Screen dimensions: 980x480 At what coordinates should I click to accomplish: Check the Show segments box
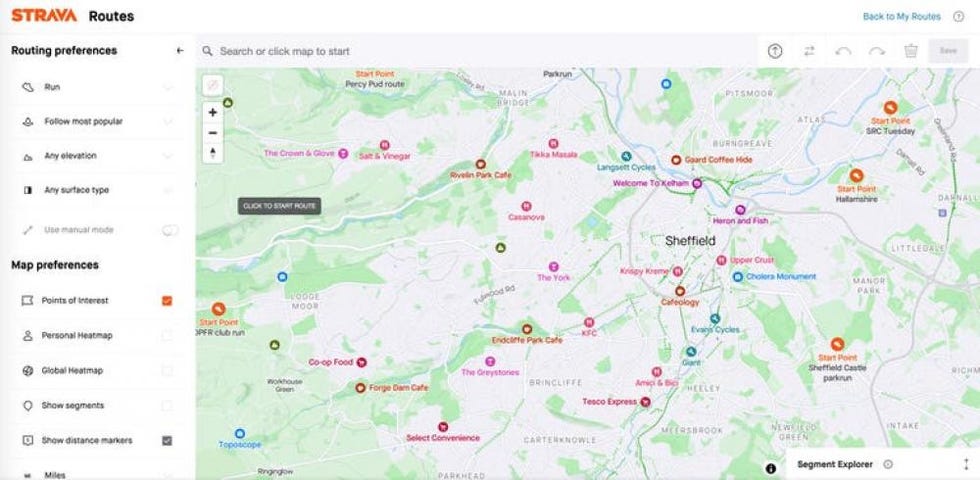pos(167,406)
